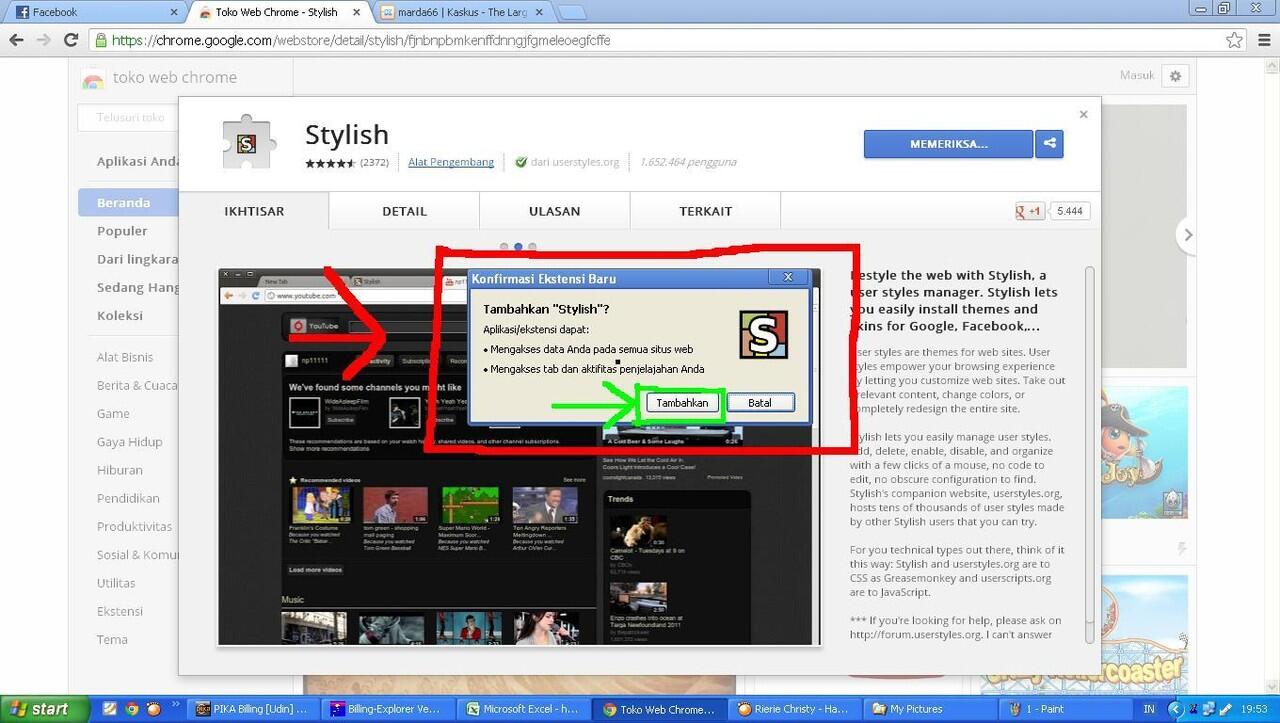Open a new browser tab
Viewport: 1280px width, 723px height.
[571, 13]
